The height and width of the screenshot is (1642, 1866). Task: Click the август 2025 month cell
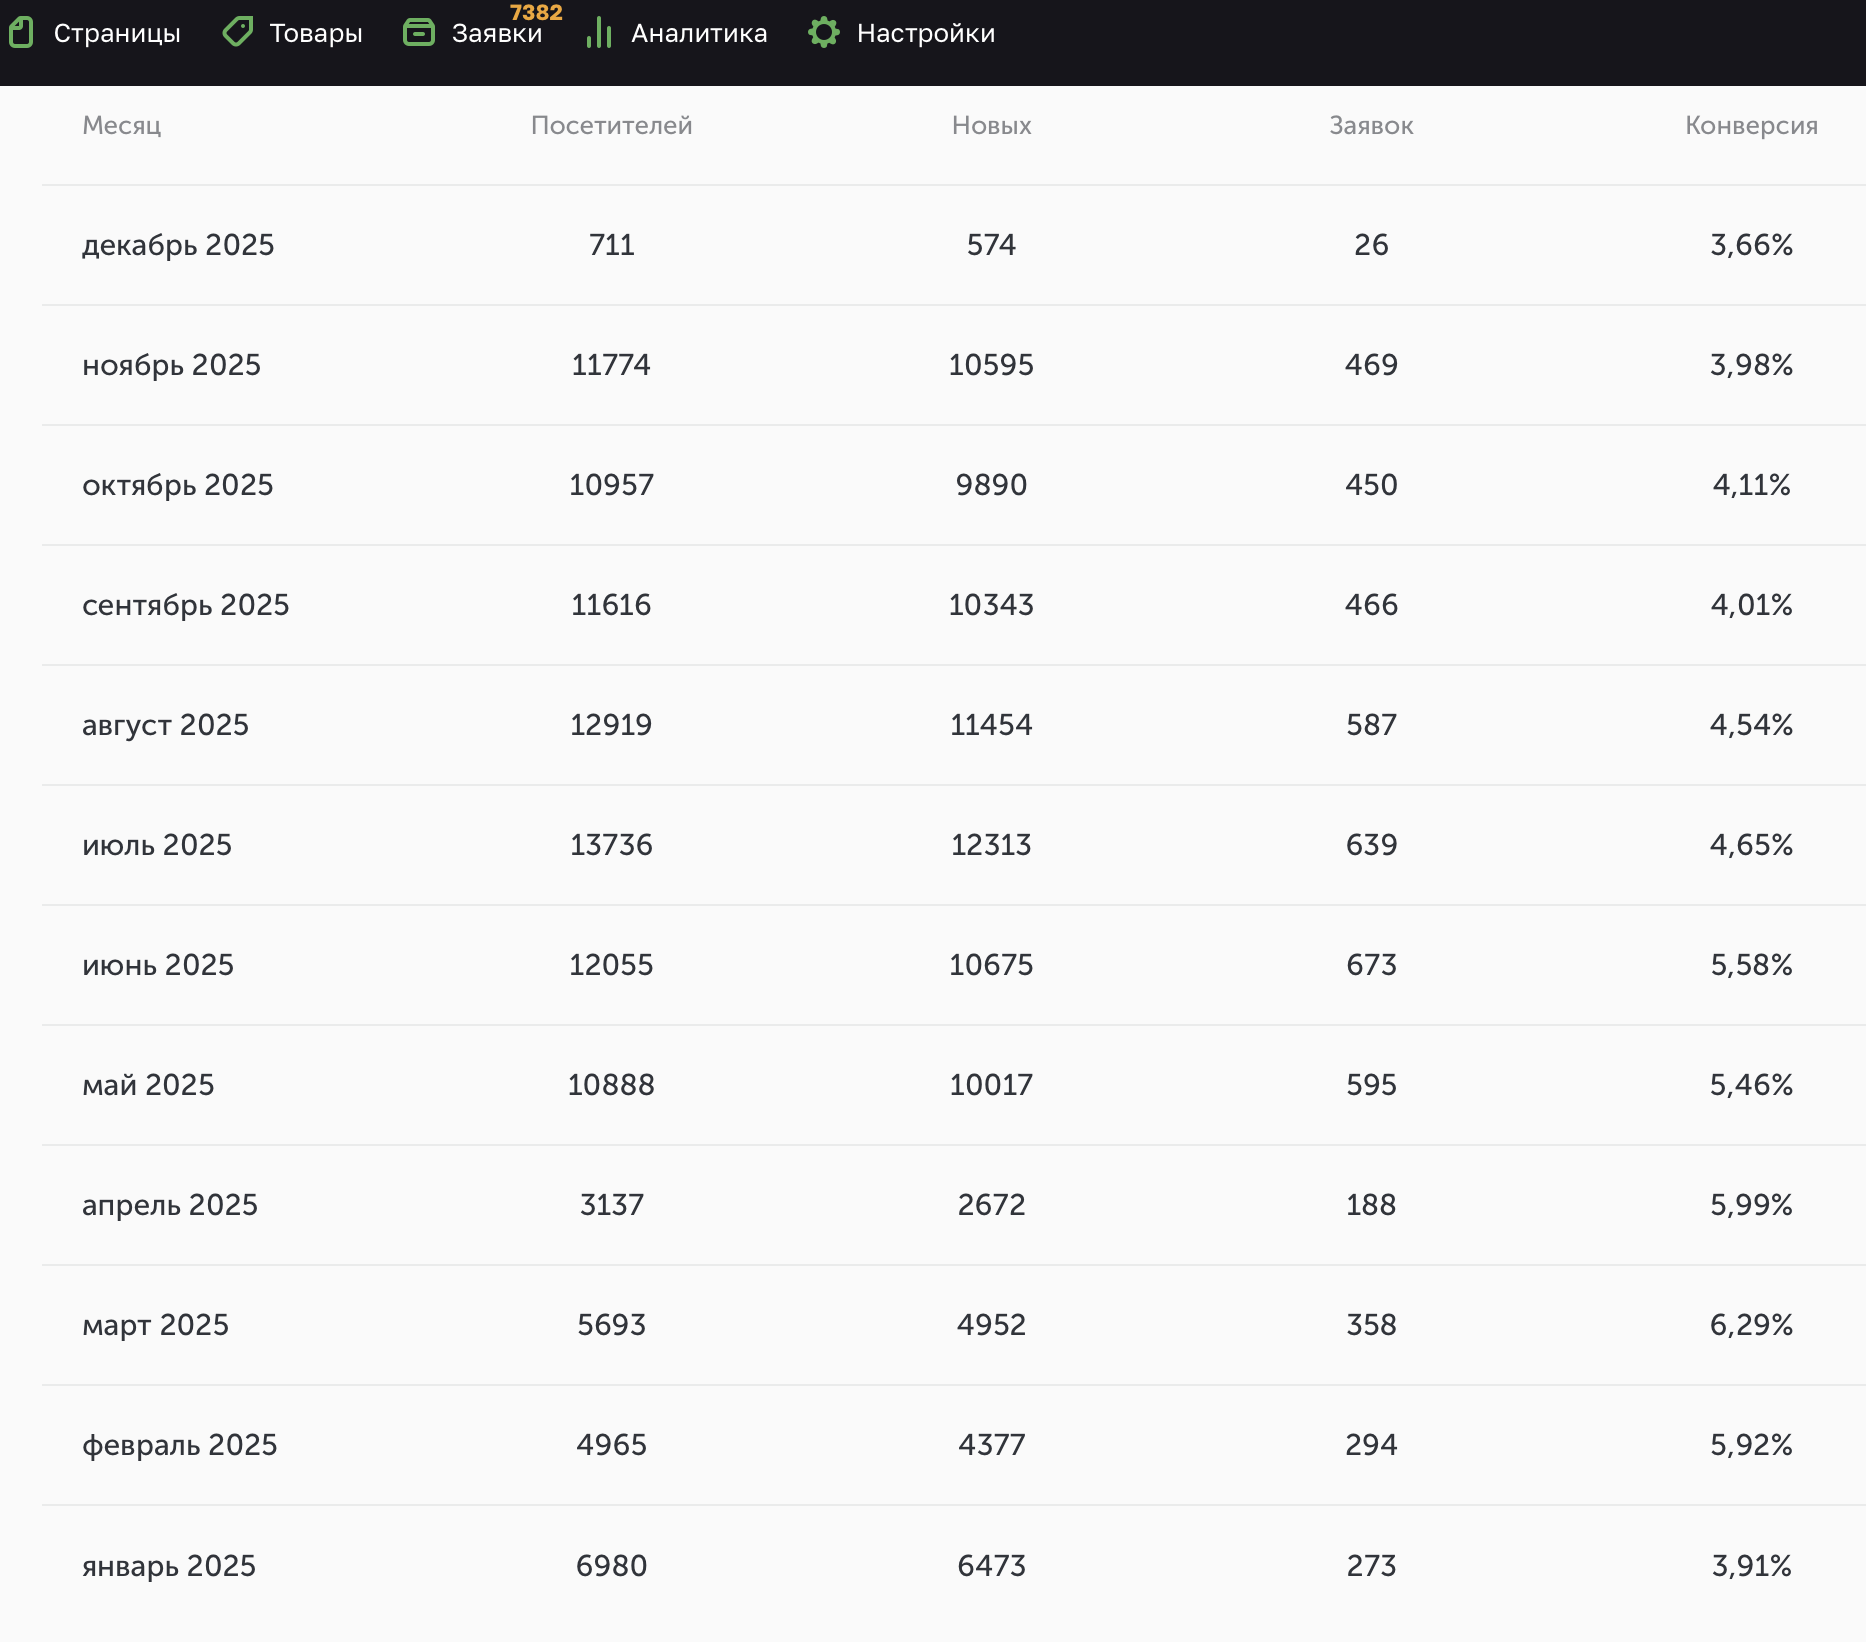click(165, 725)
